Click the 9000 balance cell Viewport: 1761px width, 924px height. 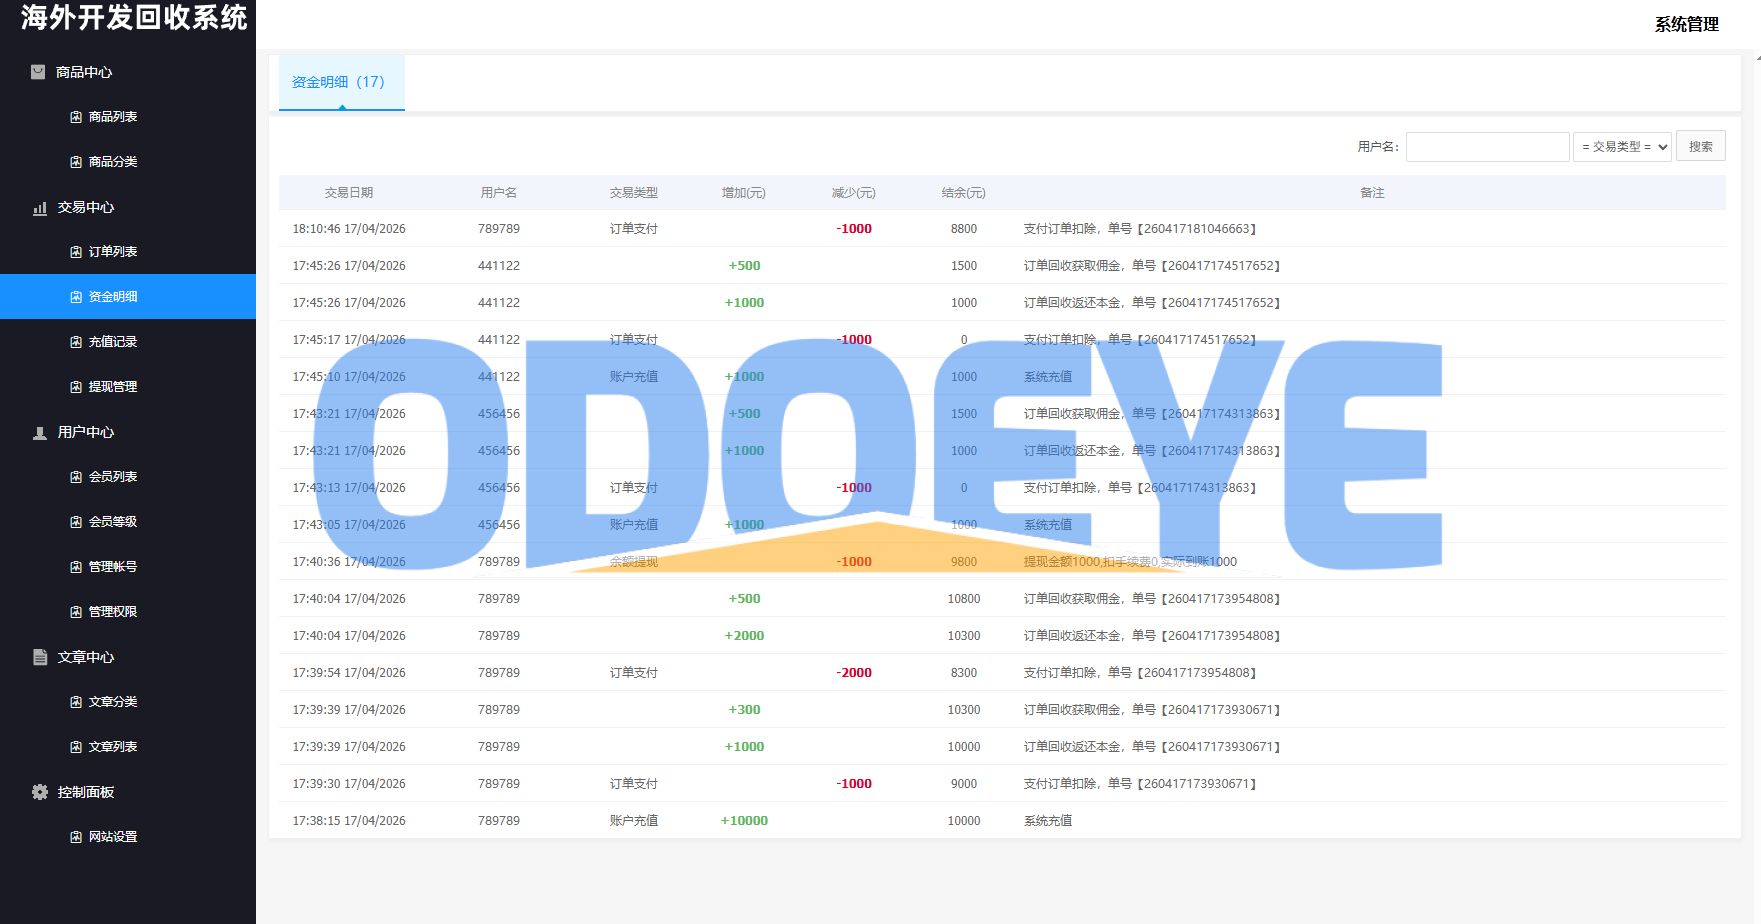pos(964,784)
